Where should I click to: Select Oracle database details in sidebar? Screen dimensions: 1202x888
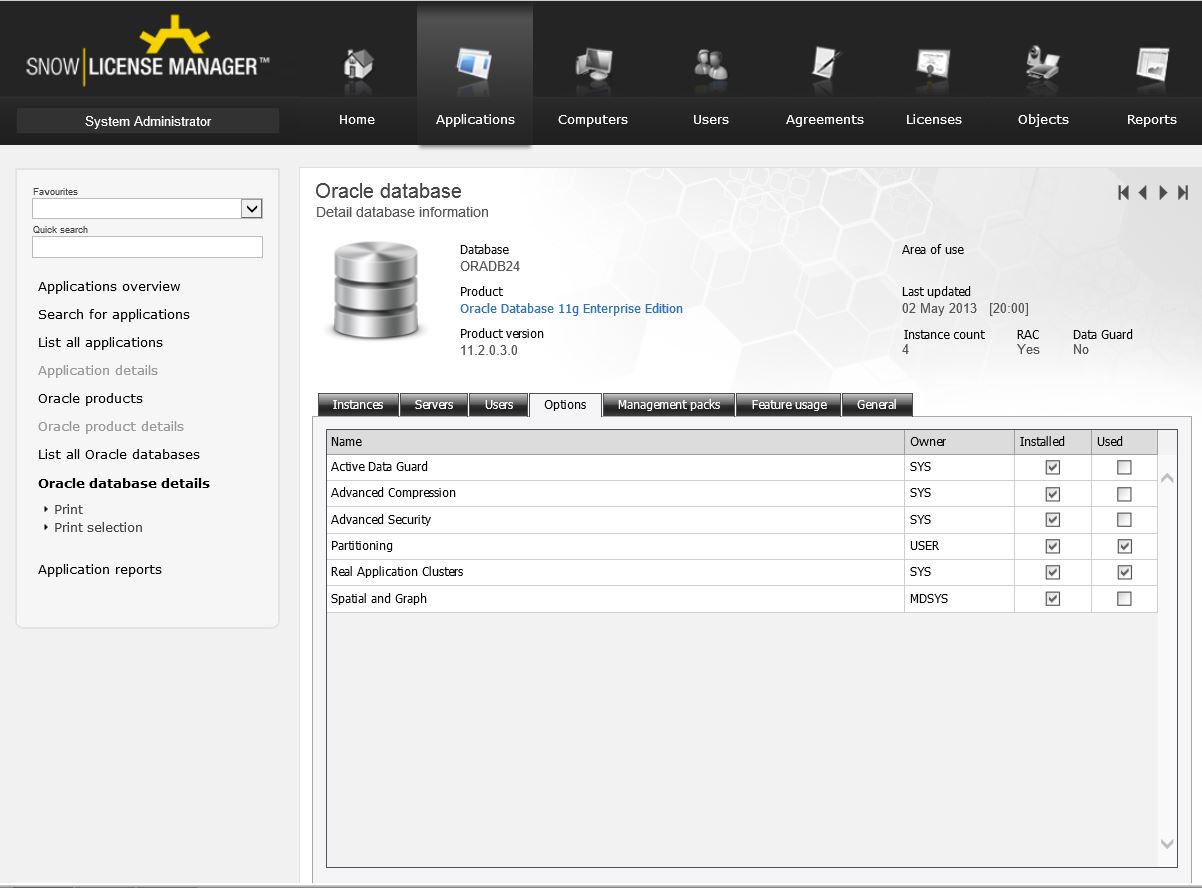tap(124, 483)
